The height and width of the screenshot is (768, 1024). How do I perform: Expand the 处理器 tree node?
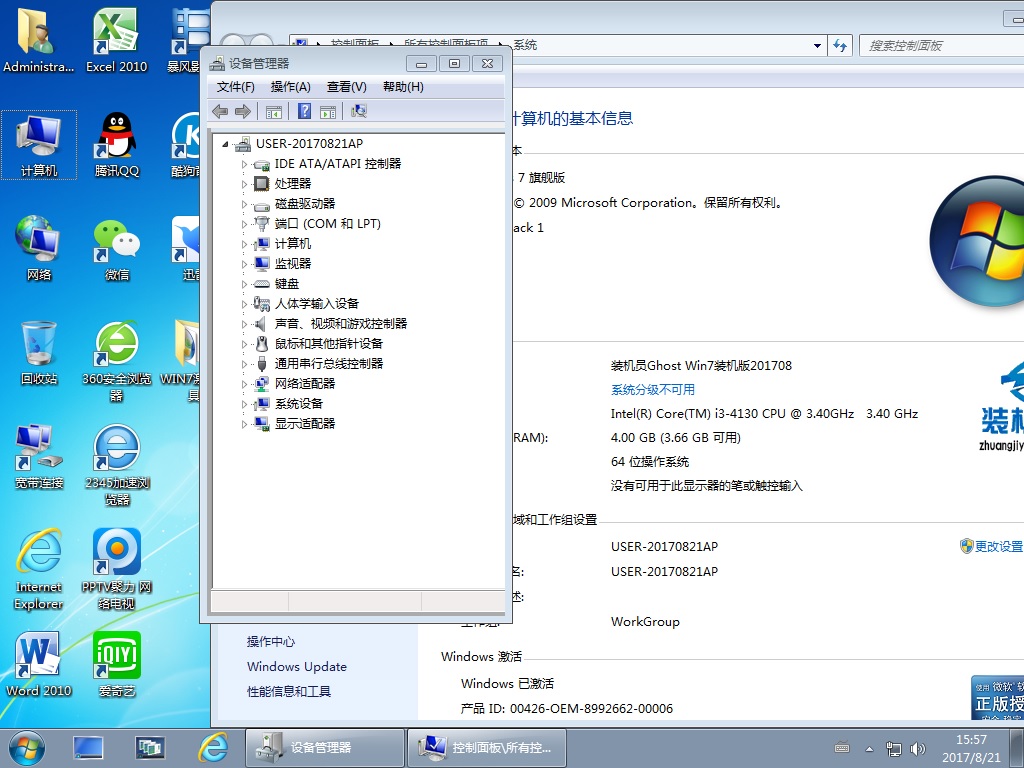tap(244, 184)
